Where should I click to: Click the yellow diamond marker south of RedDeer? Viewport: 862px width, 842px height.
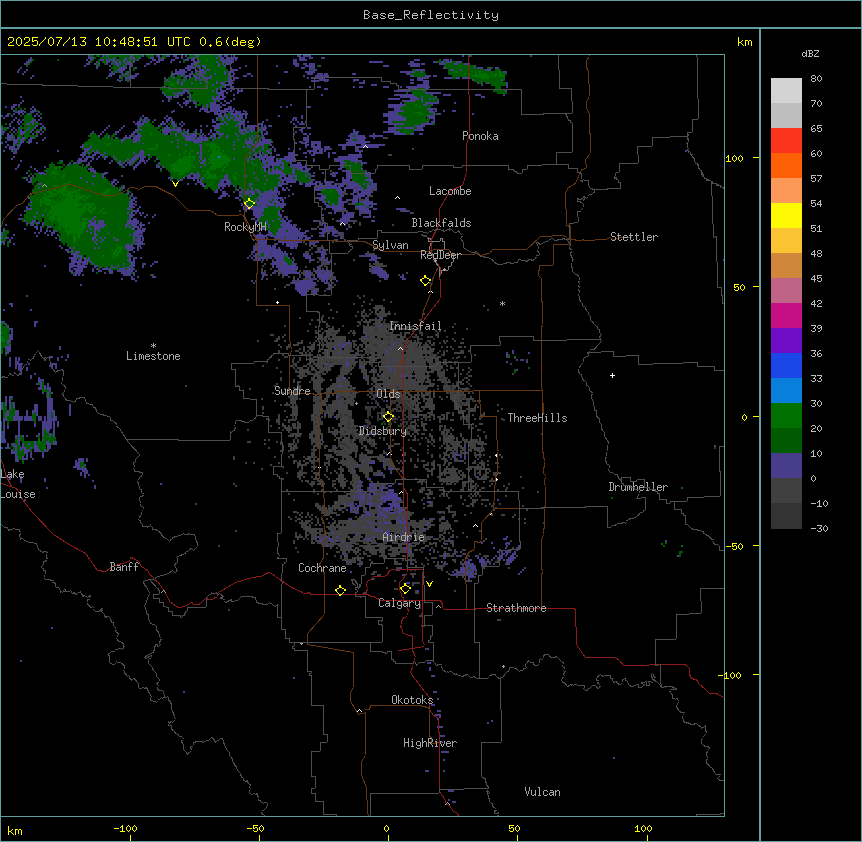tap(426, 281)
